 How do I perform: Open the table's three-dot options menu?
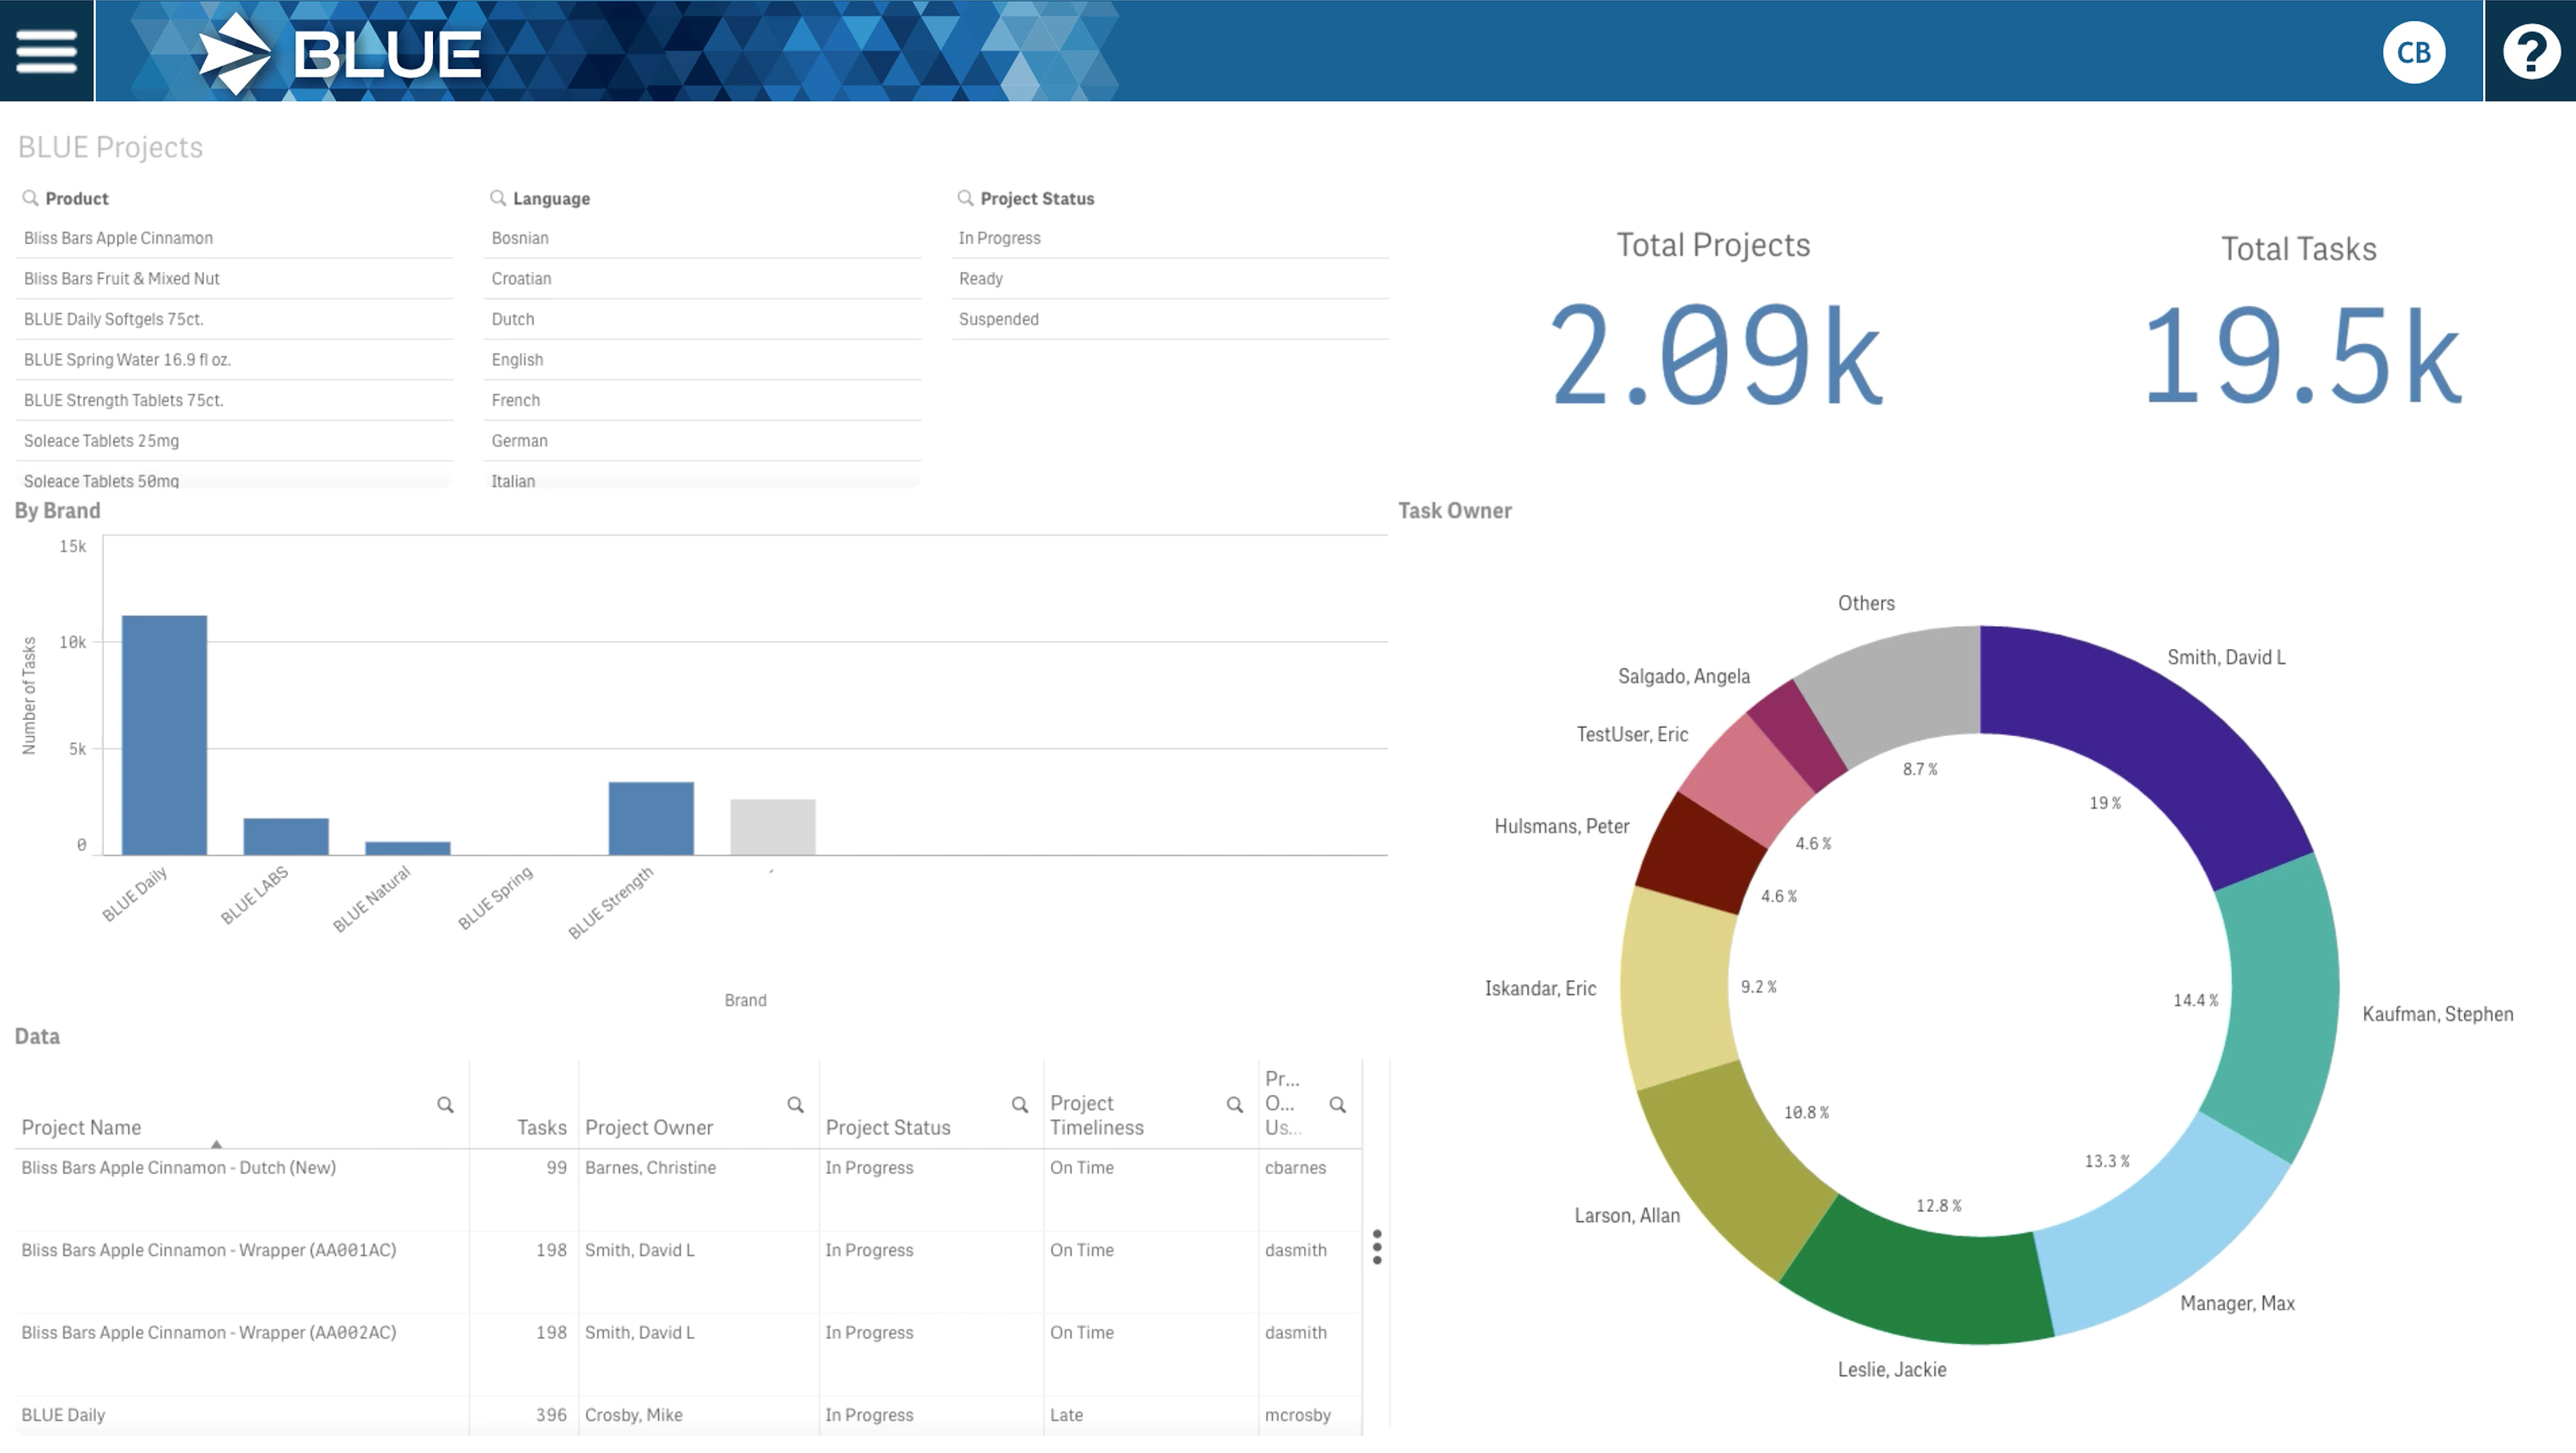point(1377,1247)
